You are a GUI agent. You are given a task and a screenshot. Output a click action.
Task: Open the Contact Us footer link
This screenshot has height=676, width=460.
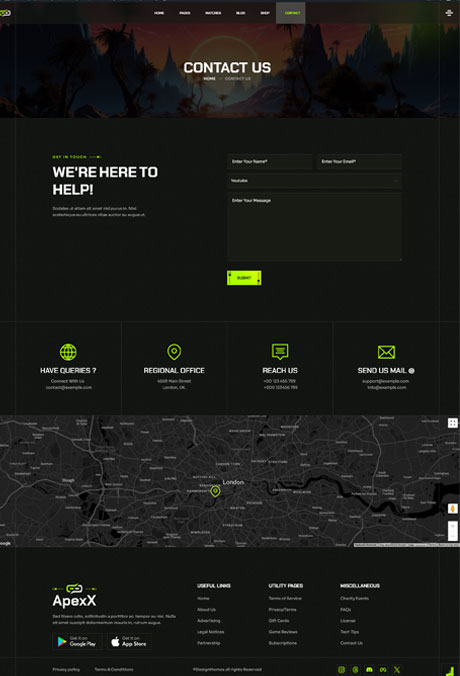tap(351, 643)
